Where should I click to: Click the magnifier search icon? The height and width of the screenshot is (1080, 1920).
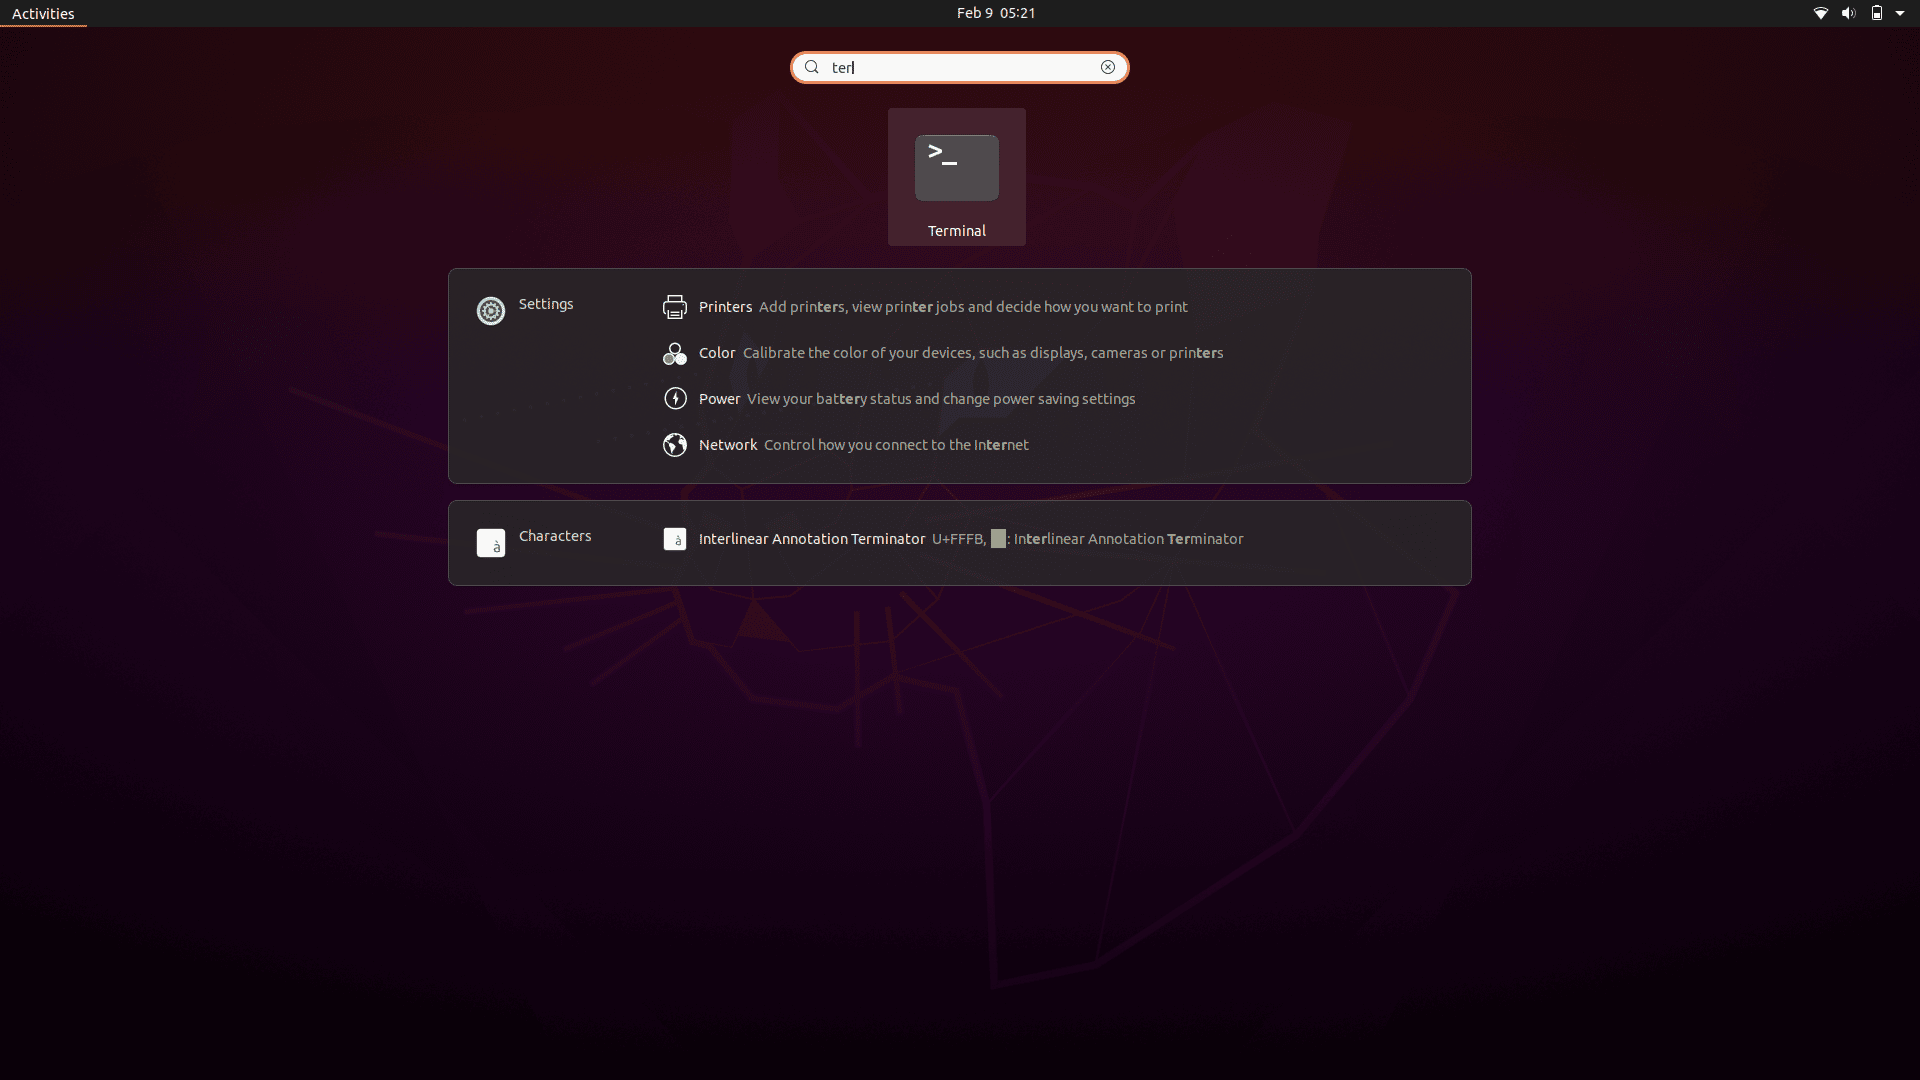pyautogui.click(x=812, y=67)
